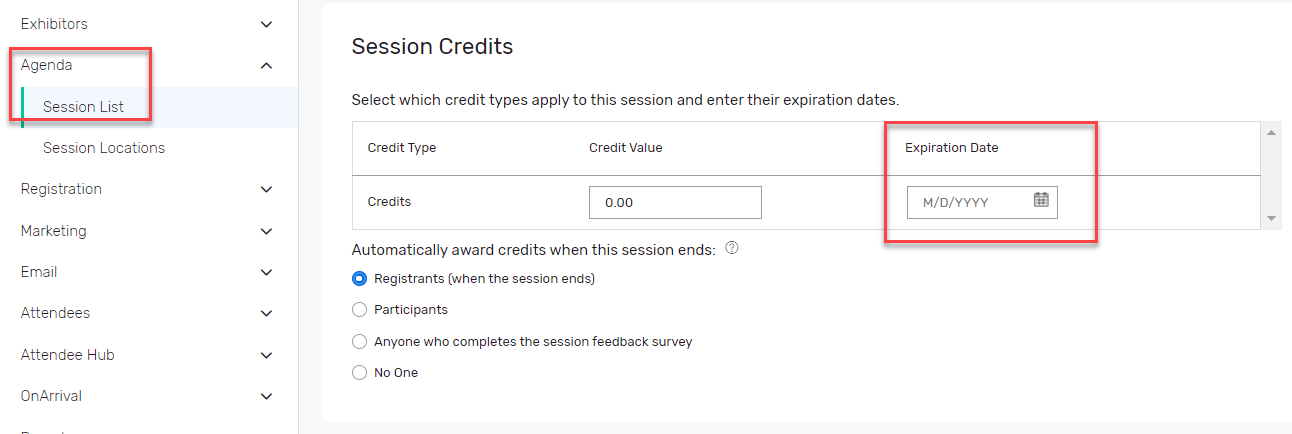Click the Credit Value input field
1292x434 pixels.
click(675, 202)
